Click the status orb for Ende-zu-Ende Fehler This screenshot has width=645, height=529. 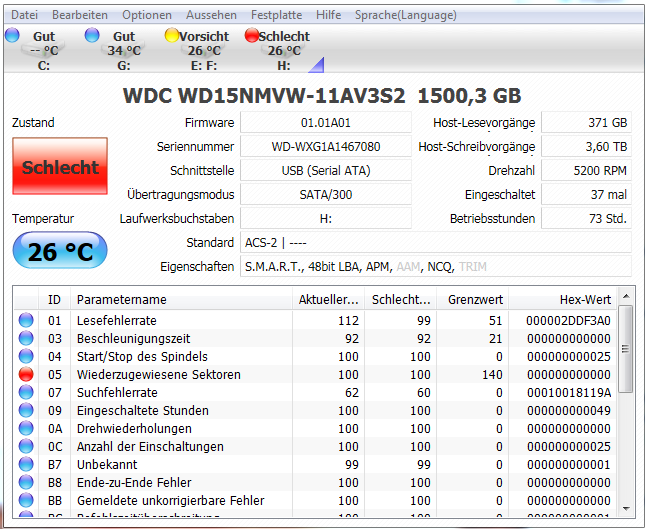26,482
